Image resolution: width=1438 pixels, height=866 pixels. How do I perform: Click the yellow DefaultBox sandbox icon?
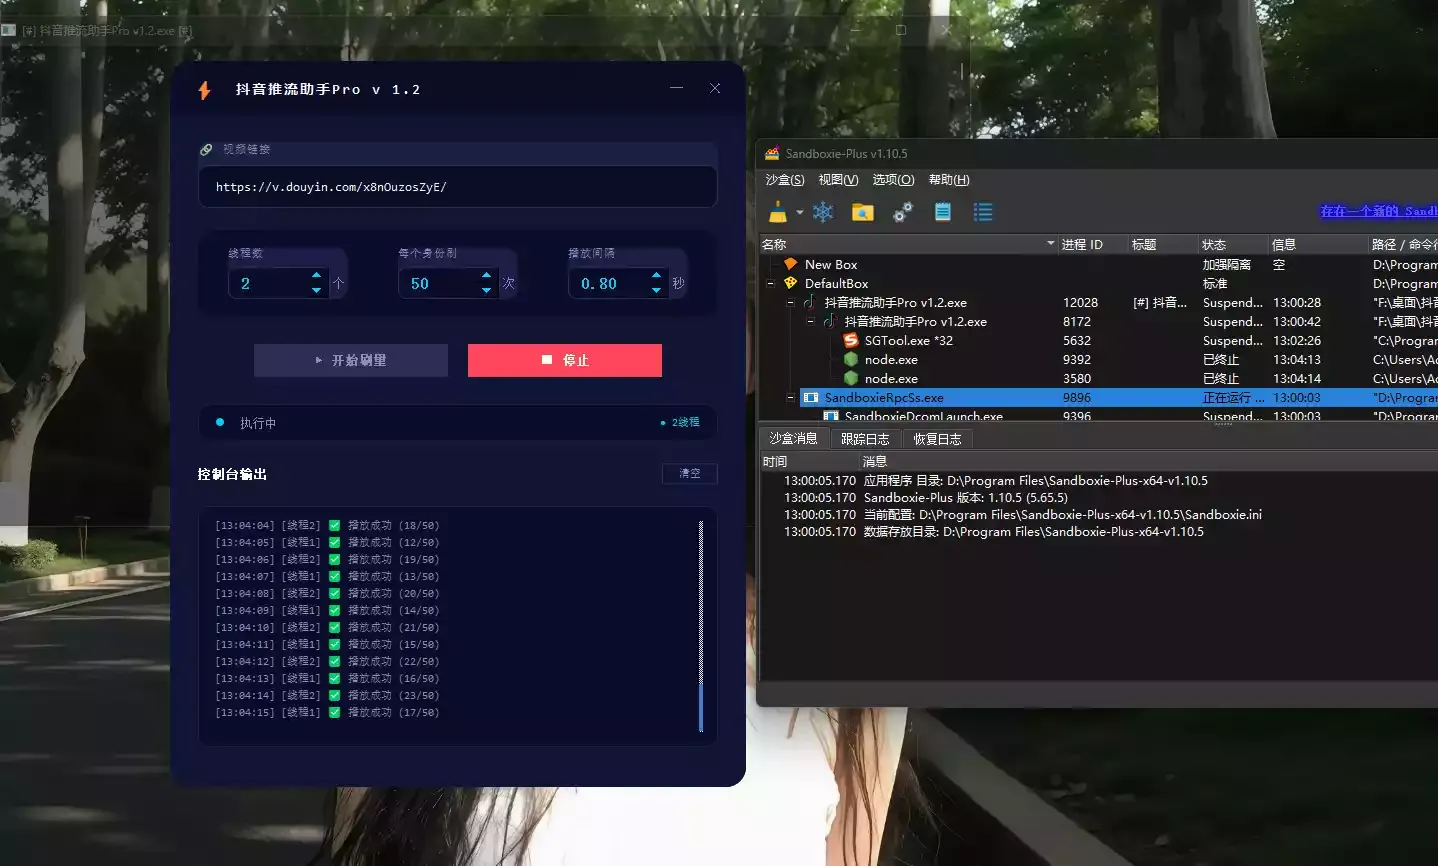[790, 283]
